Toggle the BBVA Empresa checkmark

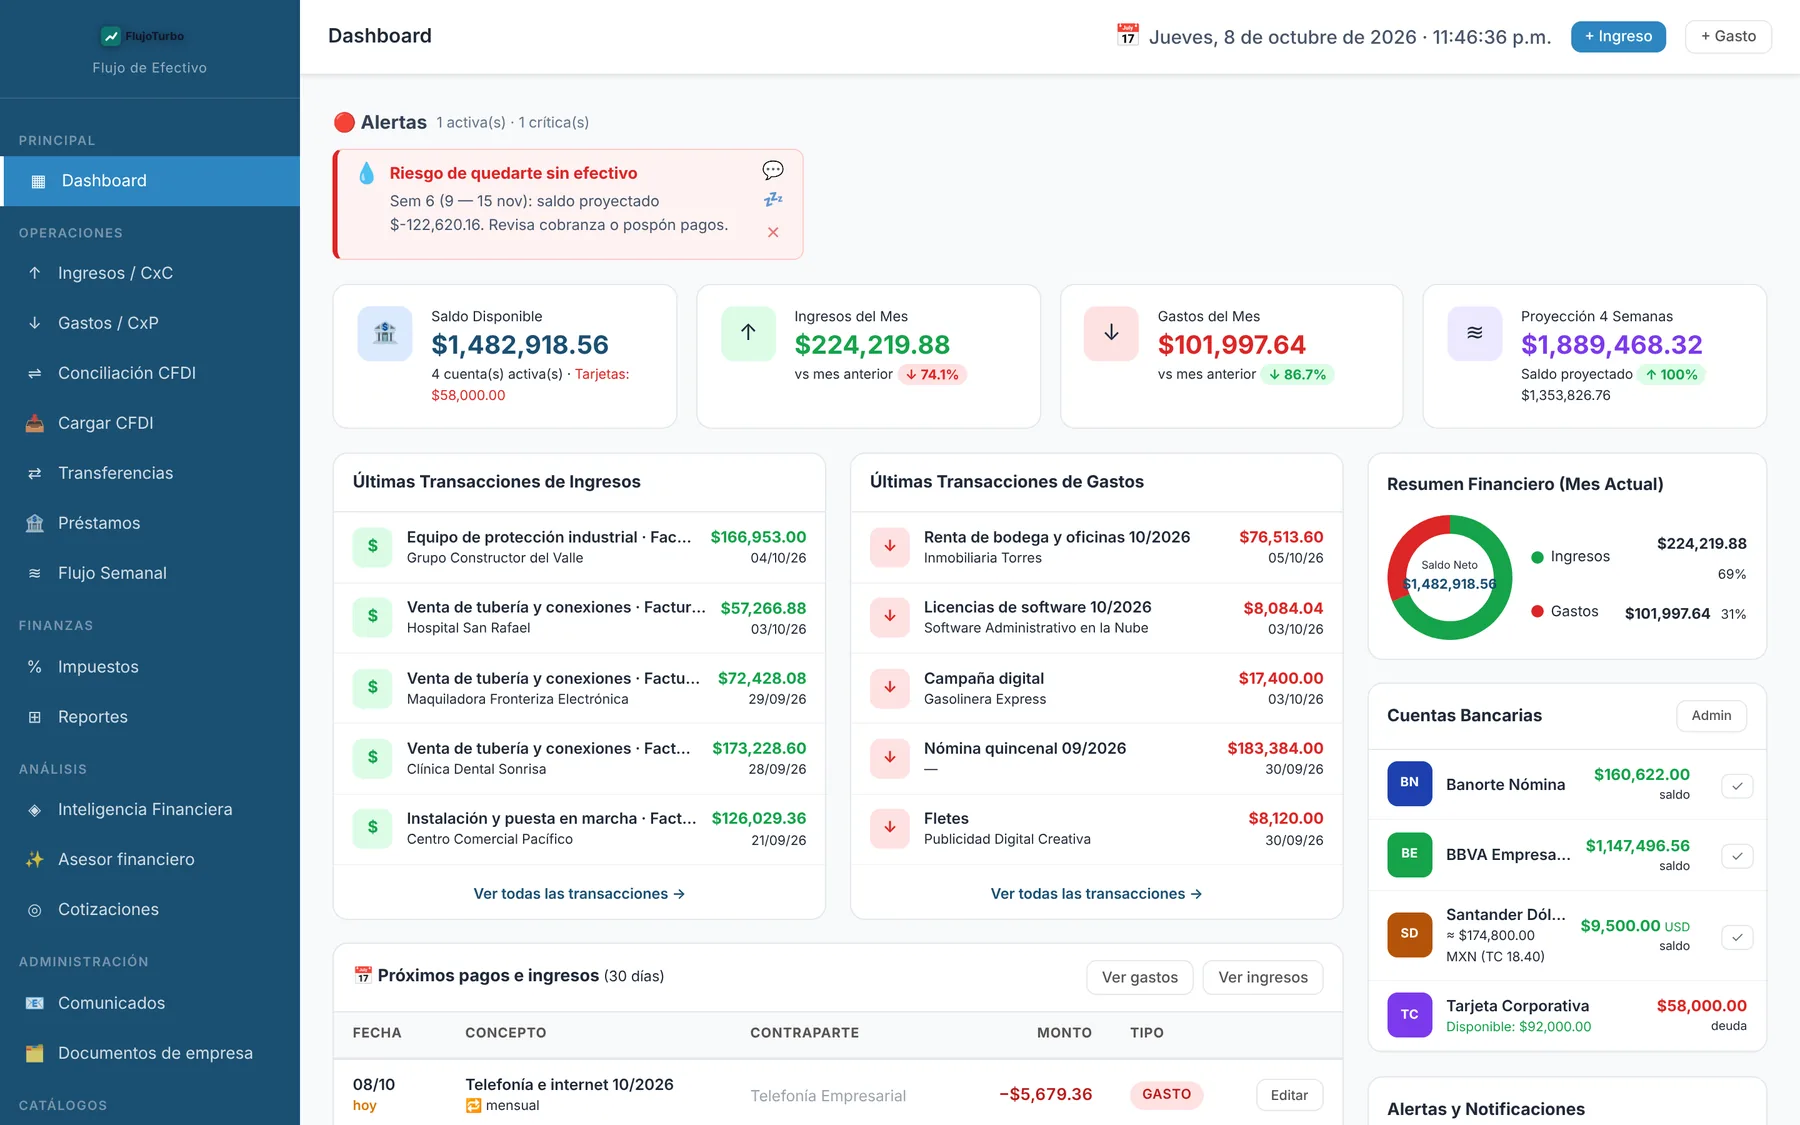pos(1737,856)
